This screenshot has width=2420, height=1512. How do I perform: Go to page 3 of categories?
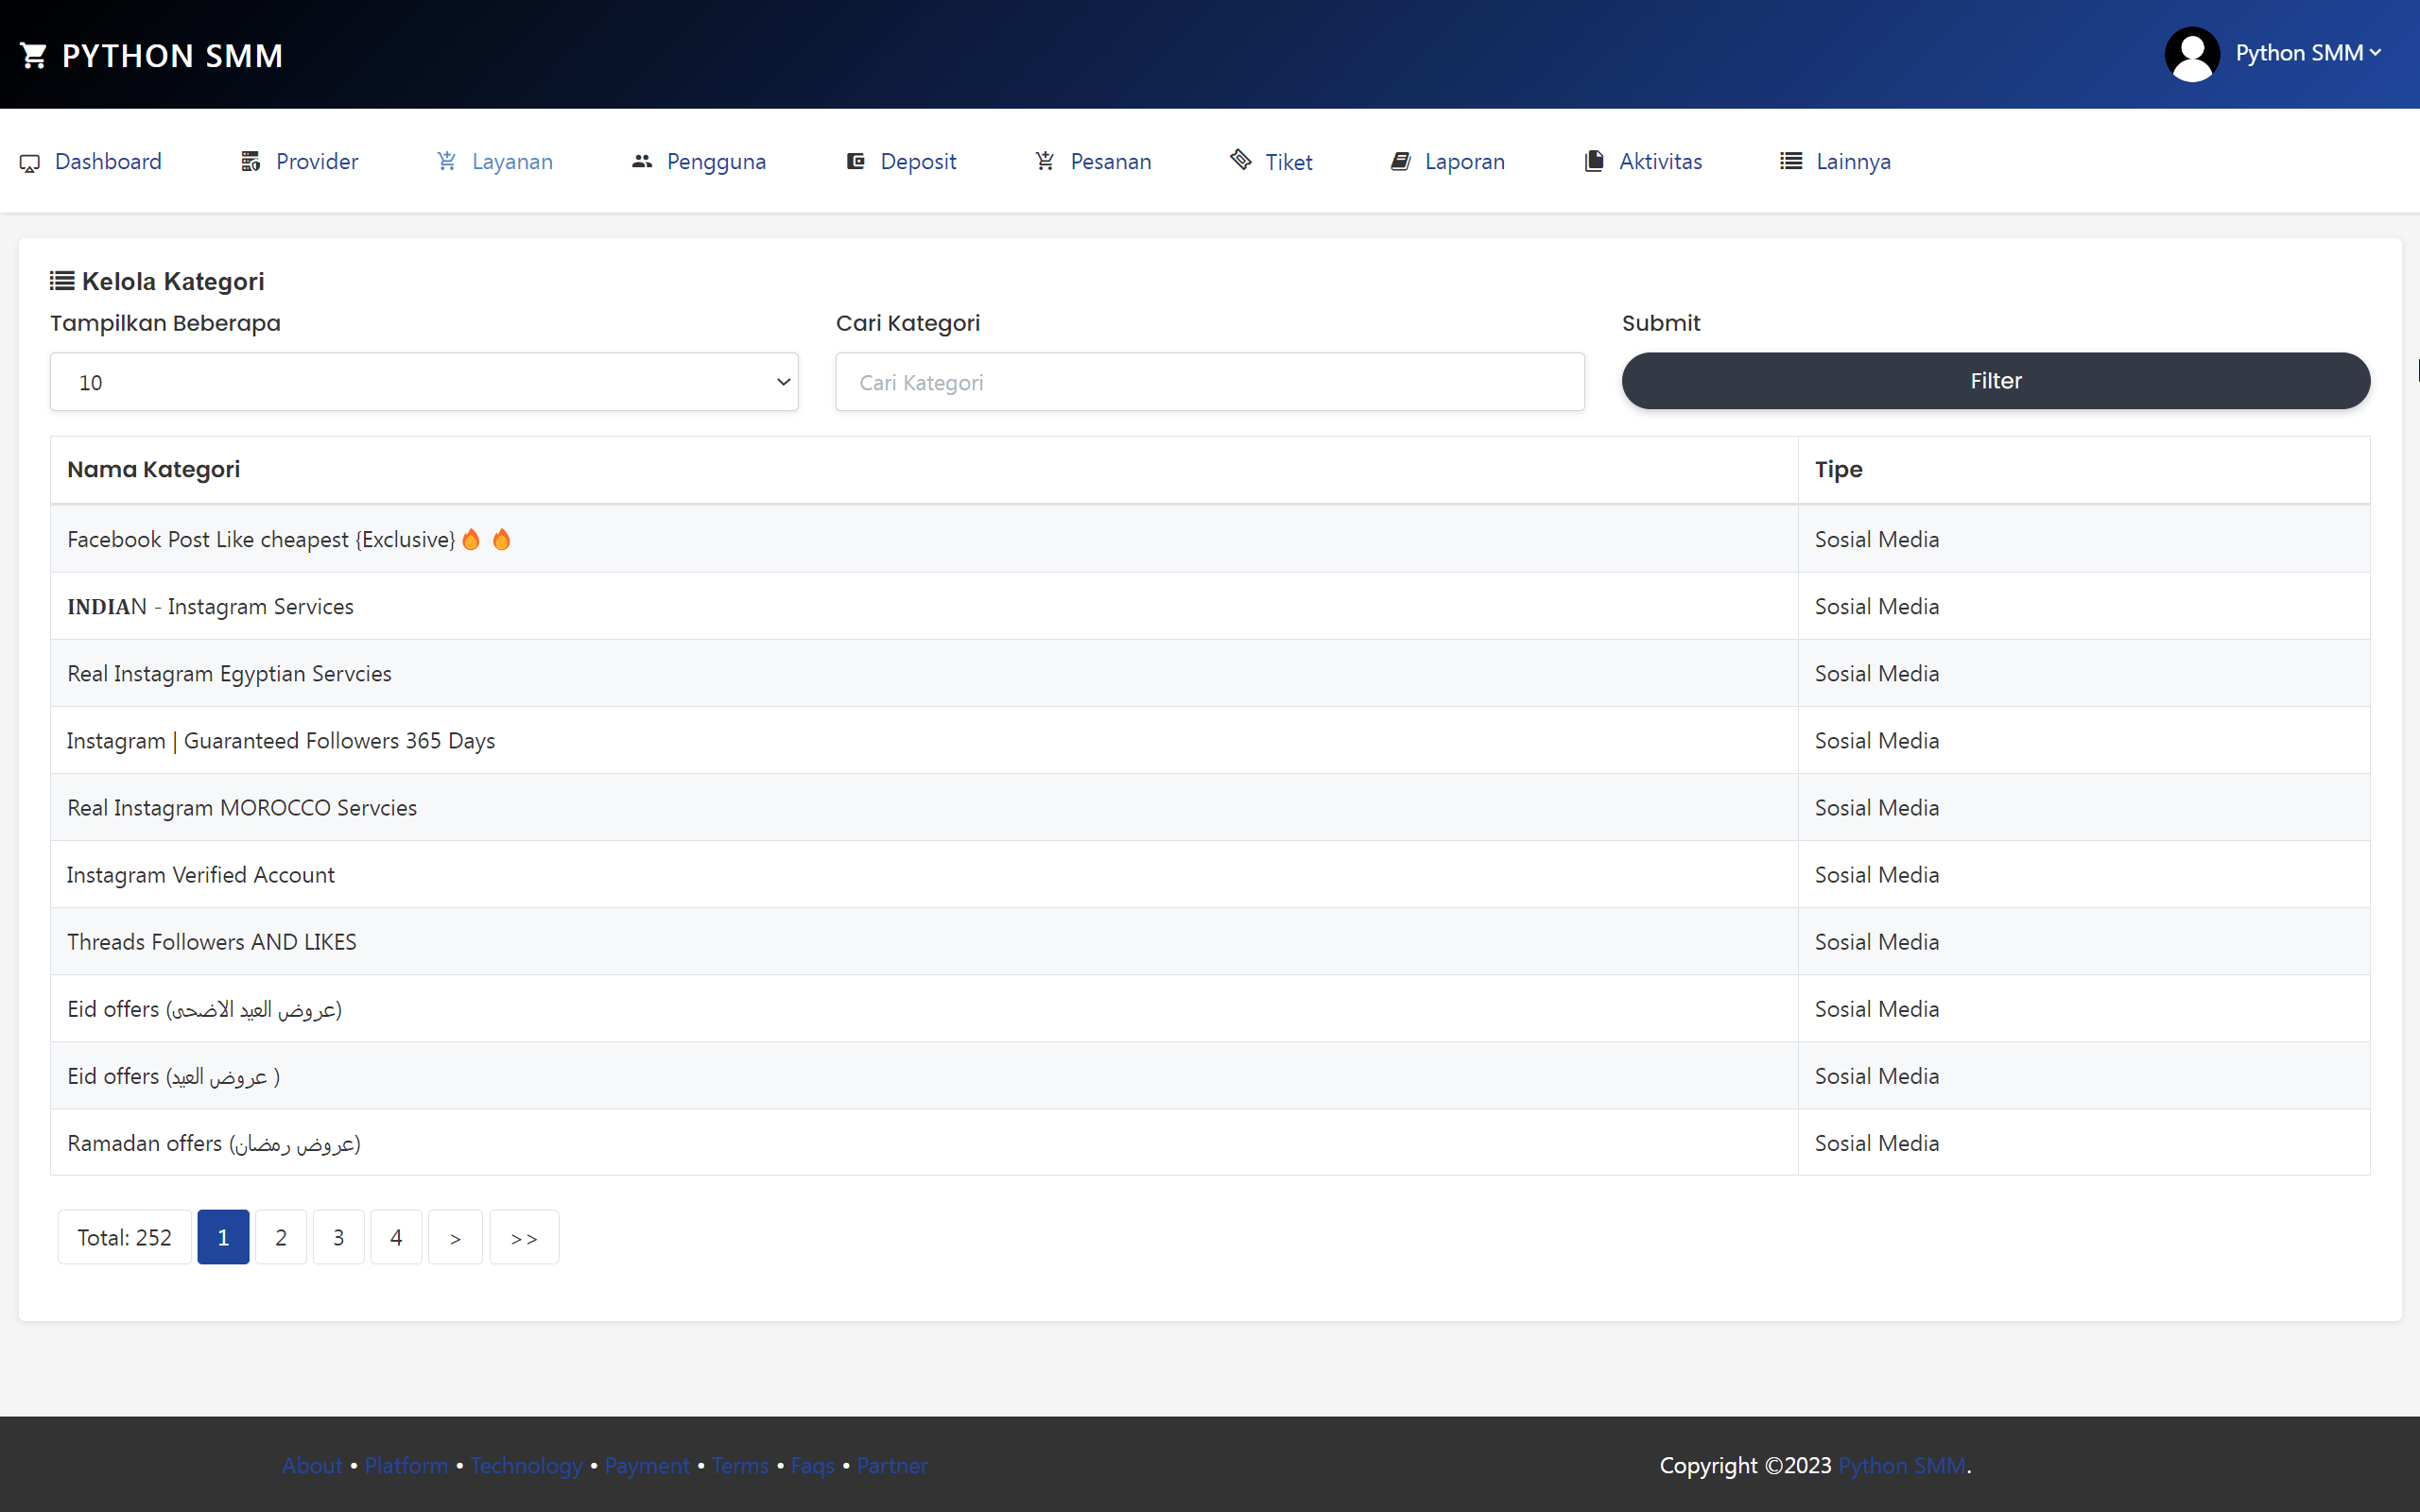pyautogui.click(x=338, y=1237)
